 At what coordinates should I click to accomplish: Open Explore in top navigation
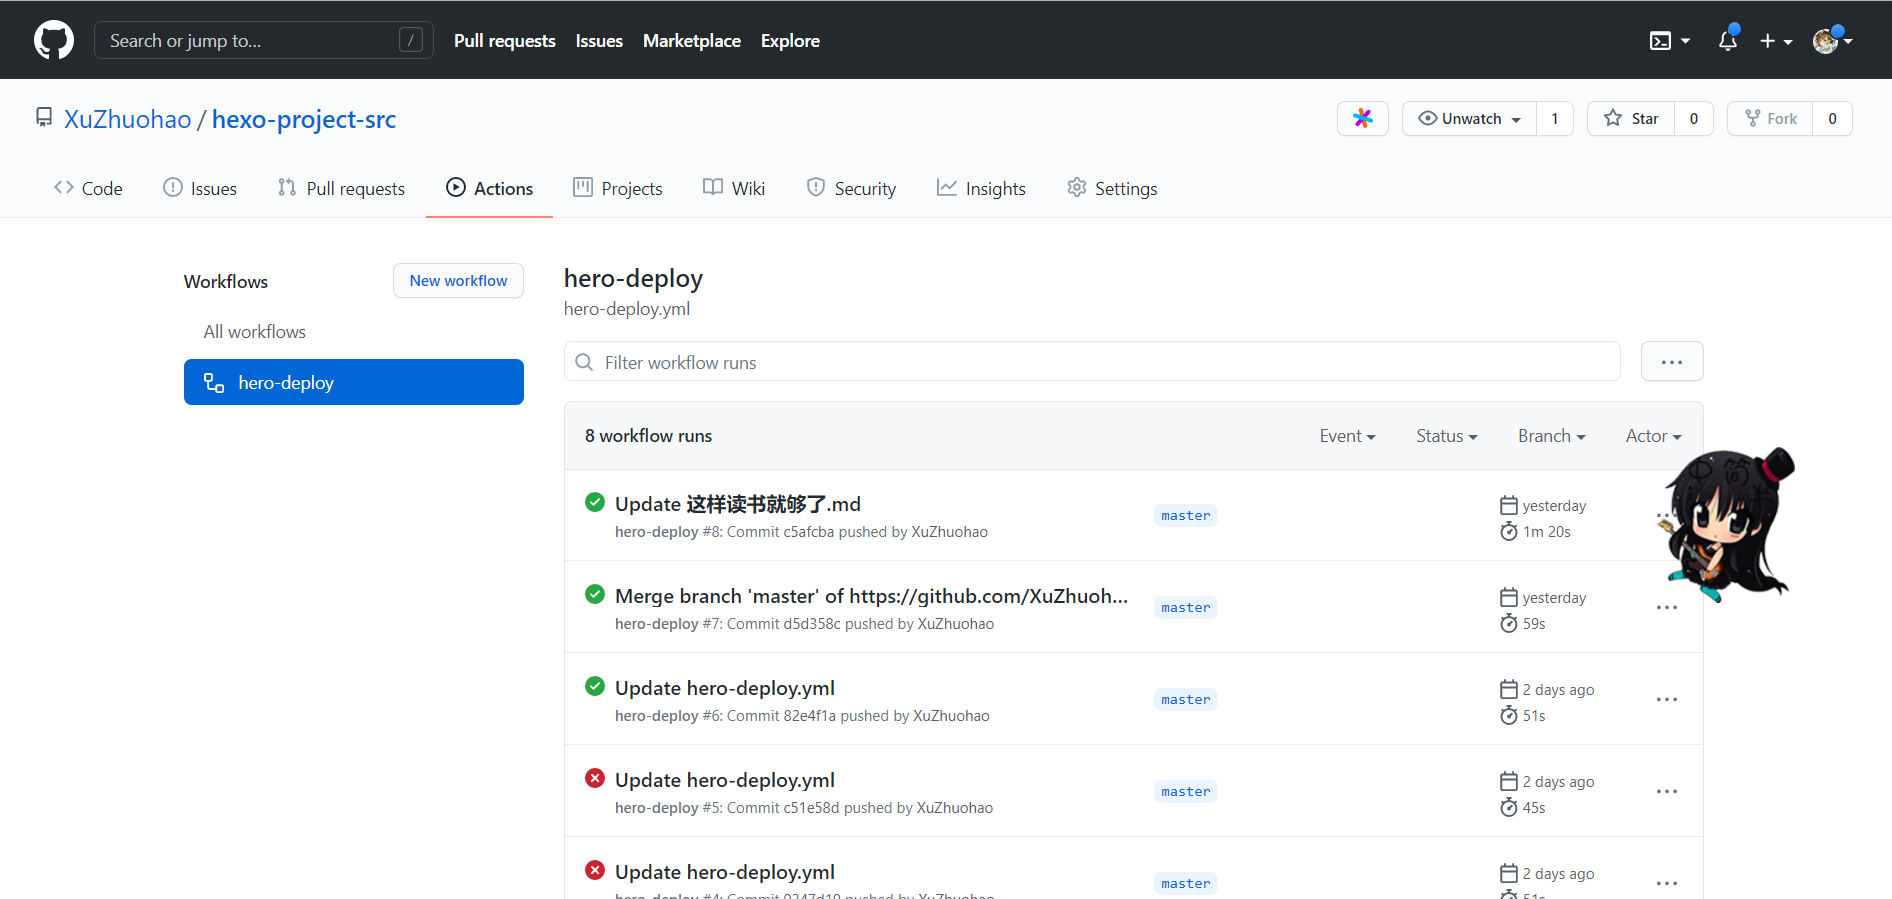[x=790, y=41]
